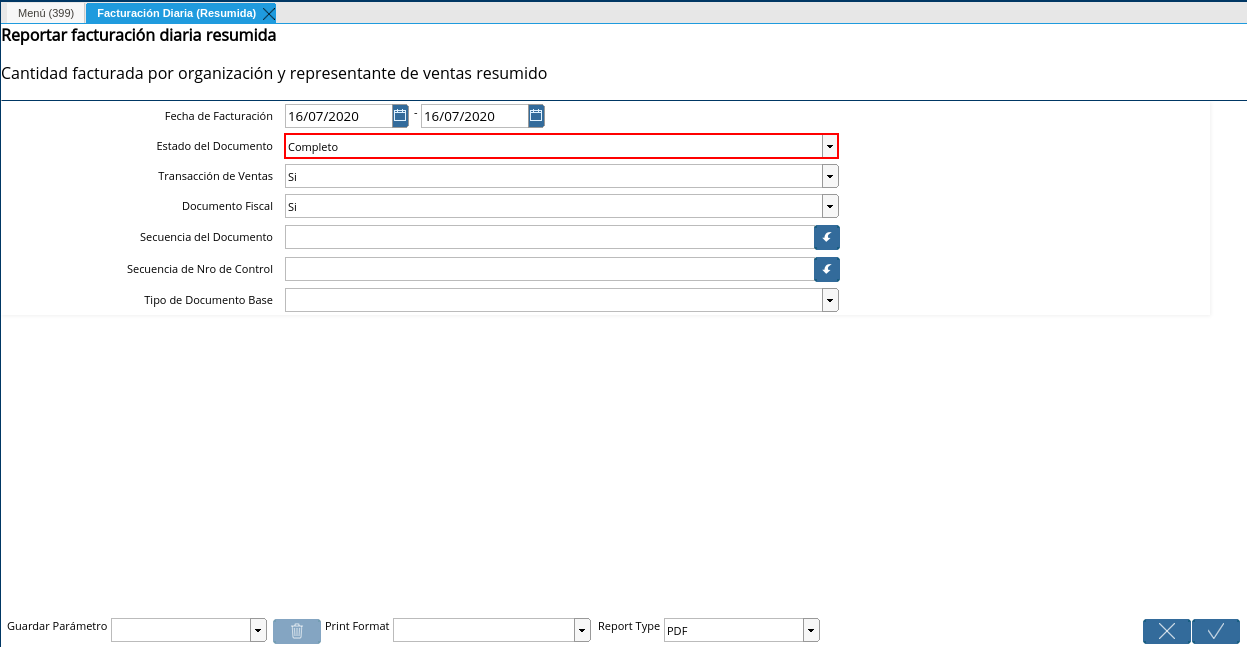The width and height of the screenshot is (1247, 647).
Task: Click the Report Type field showing PDF
Action: point(734,630)
